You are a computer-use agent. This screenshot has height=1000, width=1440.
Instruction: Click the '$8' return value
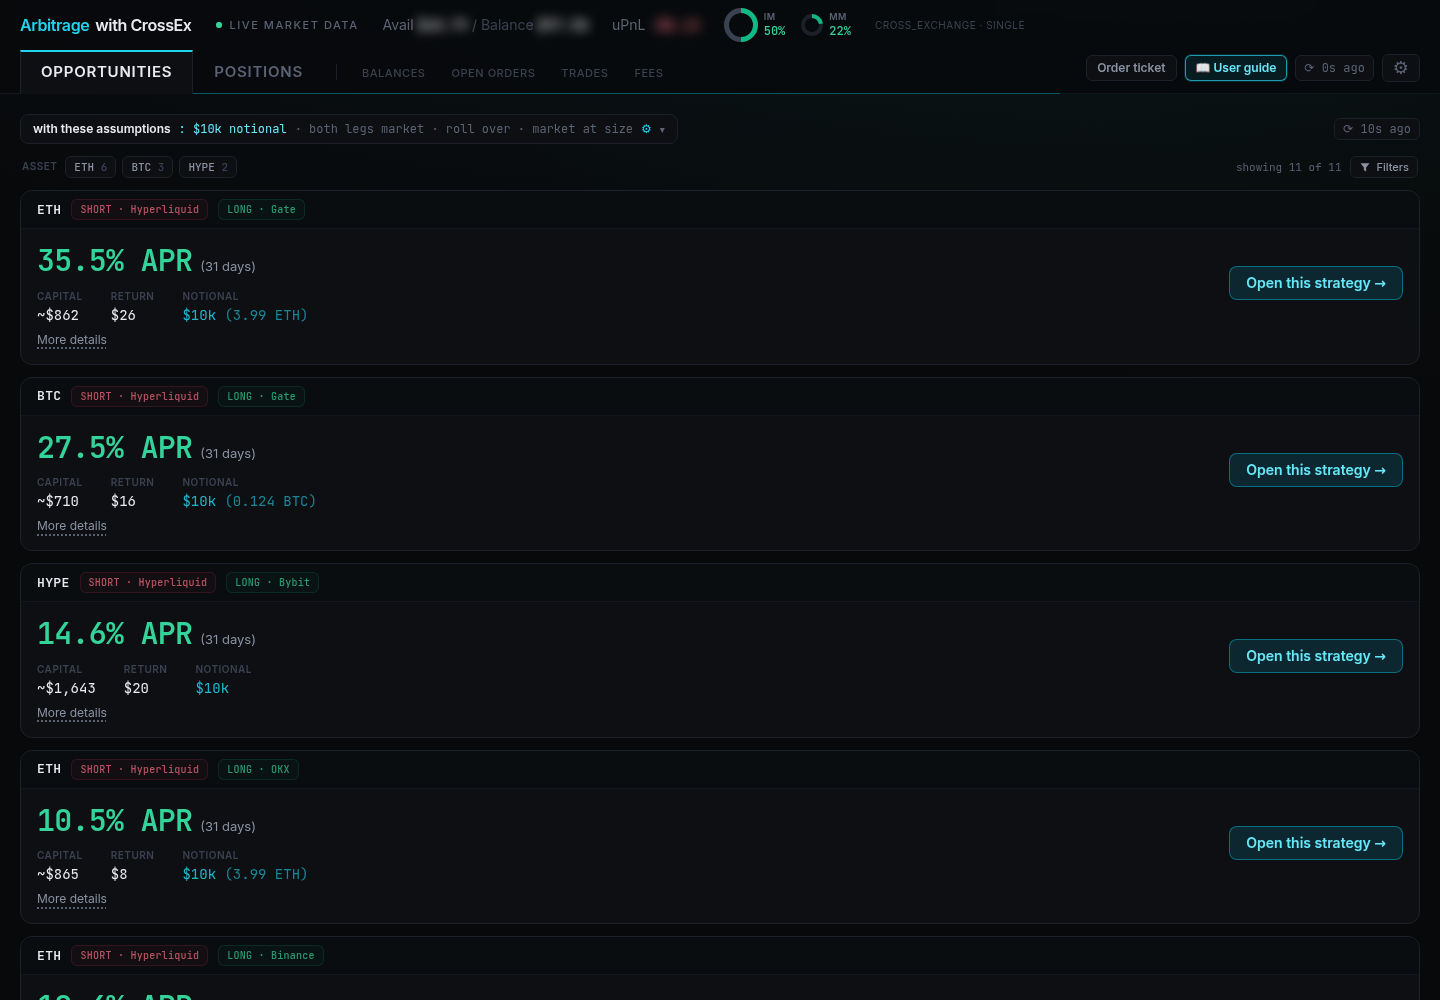119,874
